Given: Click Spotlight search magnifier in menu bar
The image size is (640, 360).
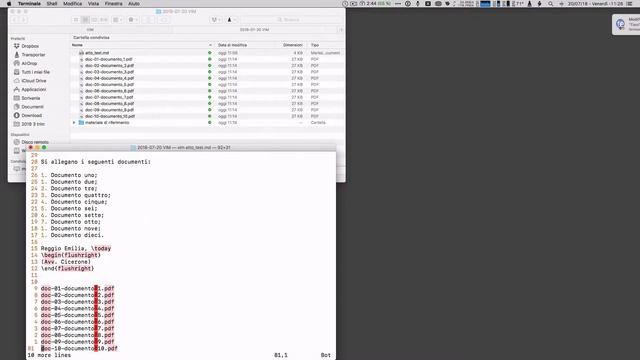Looking at the screenshot, I should coord(551,4).
